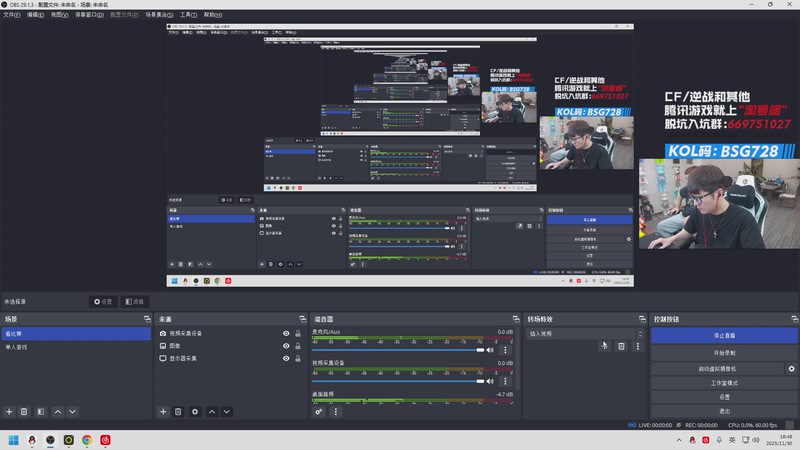This screenshot has height=450, width=800.
Task: Enable 工作室模式 studio mode button
Action: [x=724, y=383]
